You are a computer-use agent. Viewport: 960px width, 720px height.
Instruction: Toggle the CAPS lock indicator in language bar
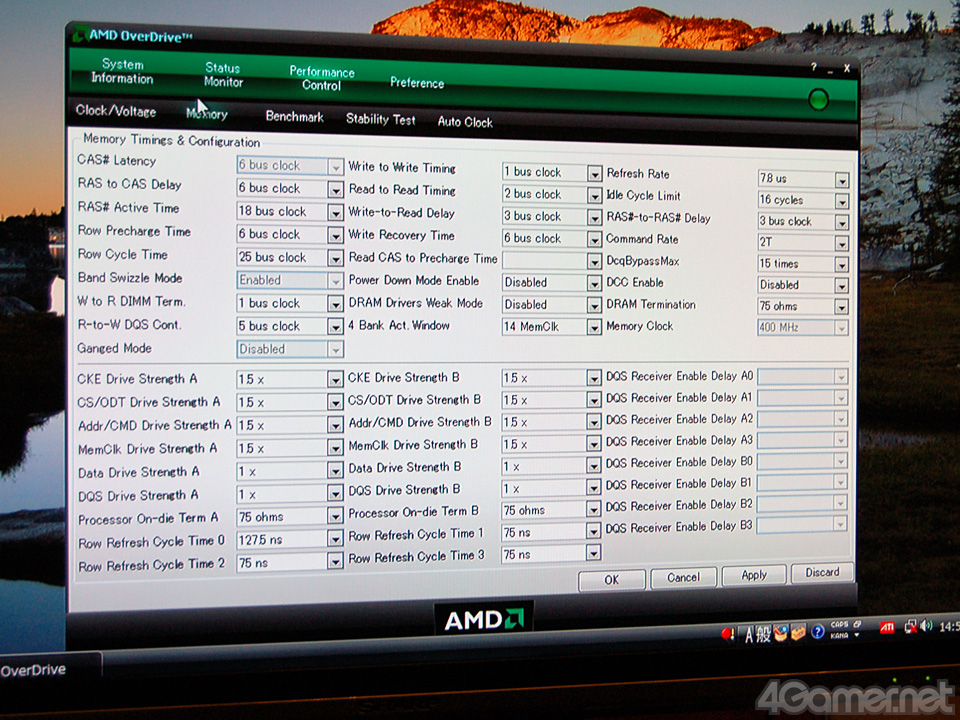tap(839, 624)
